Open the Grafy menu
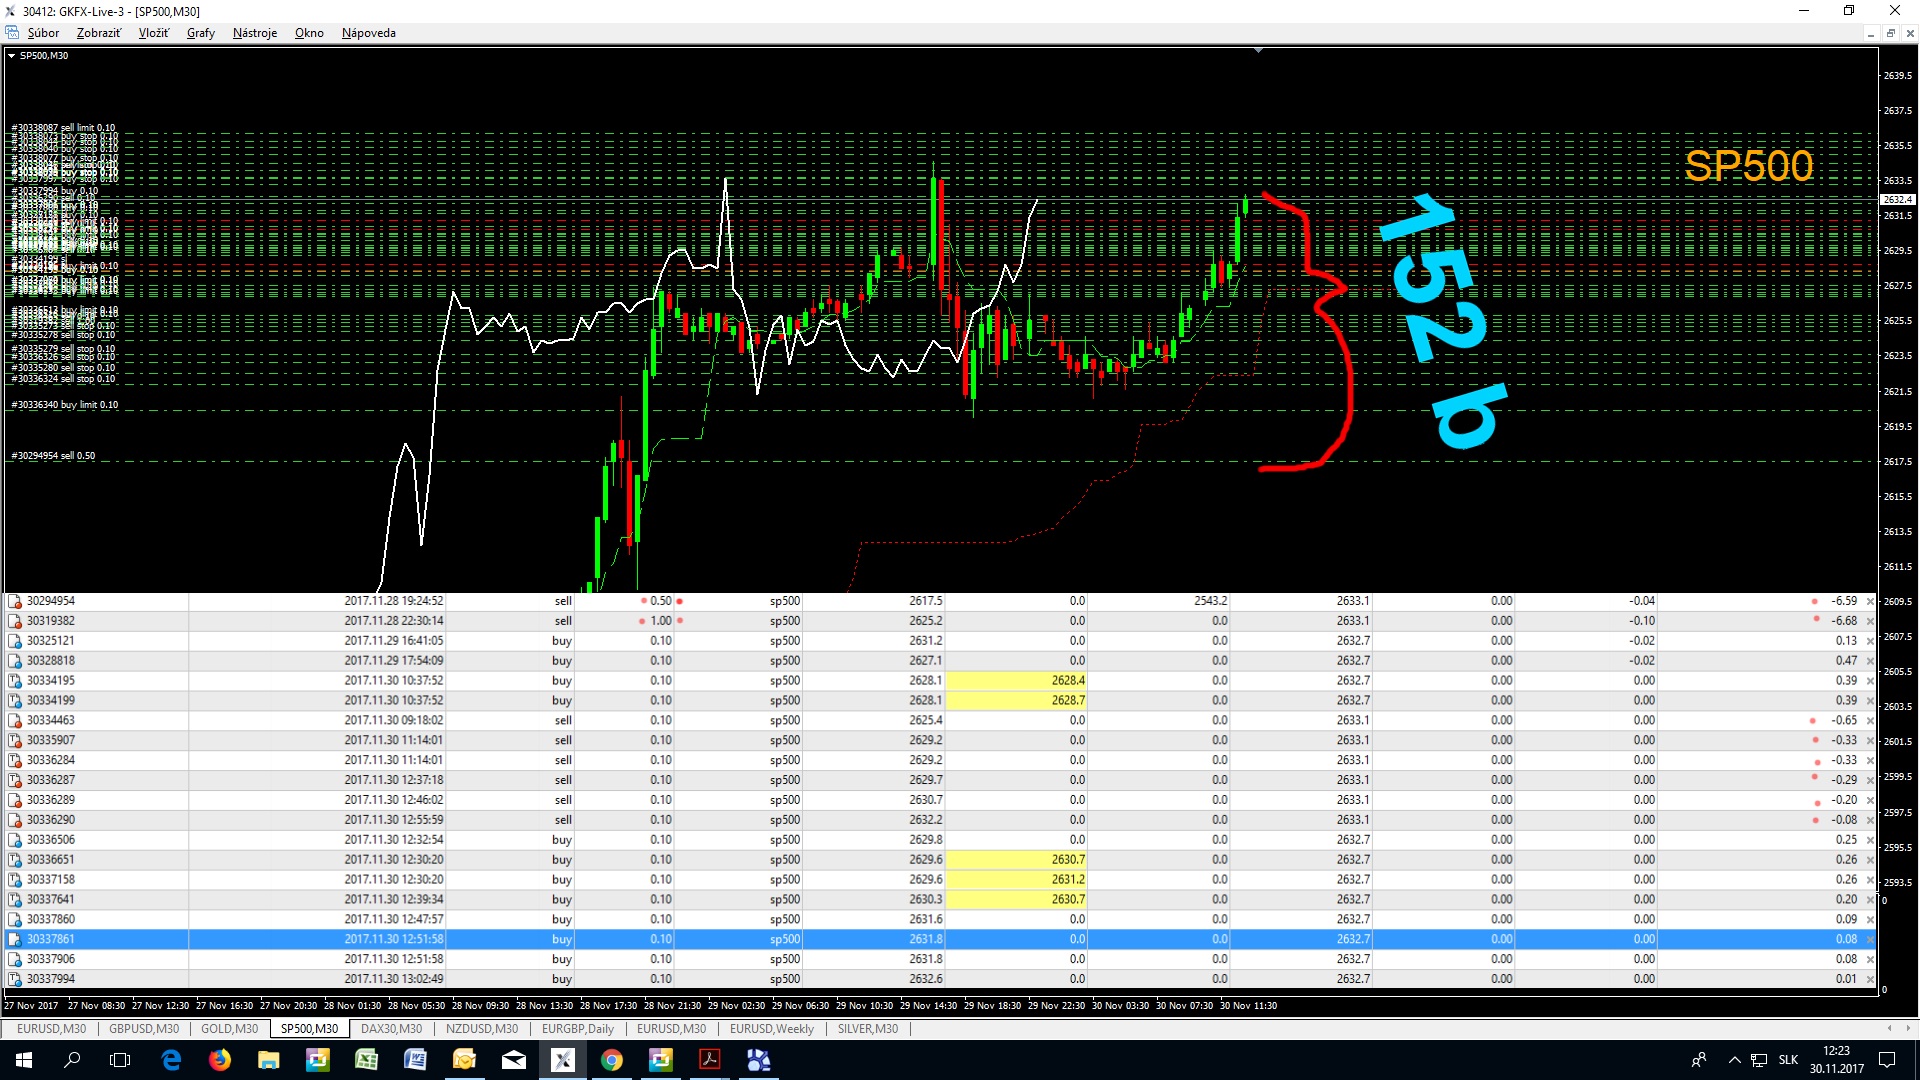The height and width of the screenshot is (1080, 1920). tap(200, 33)
